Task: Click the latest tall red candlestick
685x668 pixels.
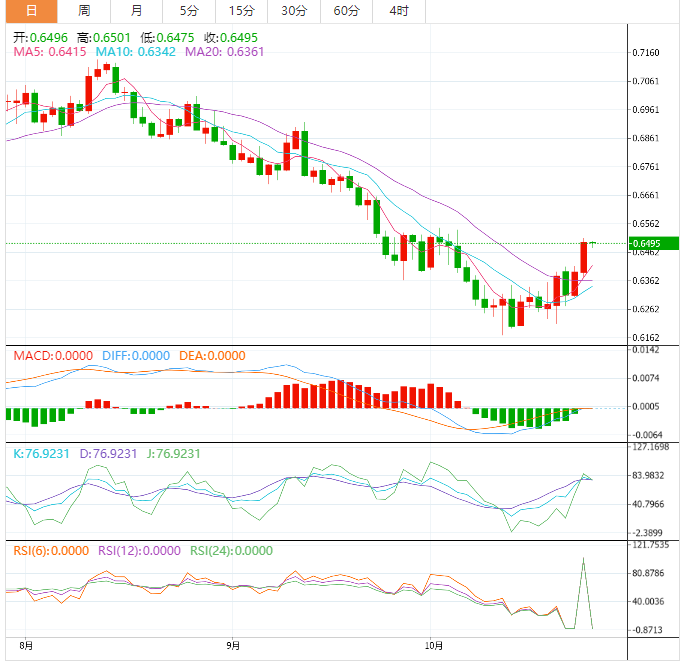Action: click(584, 257)
